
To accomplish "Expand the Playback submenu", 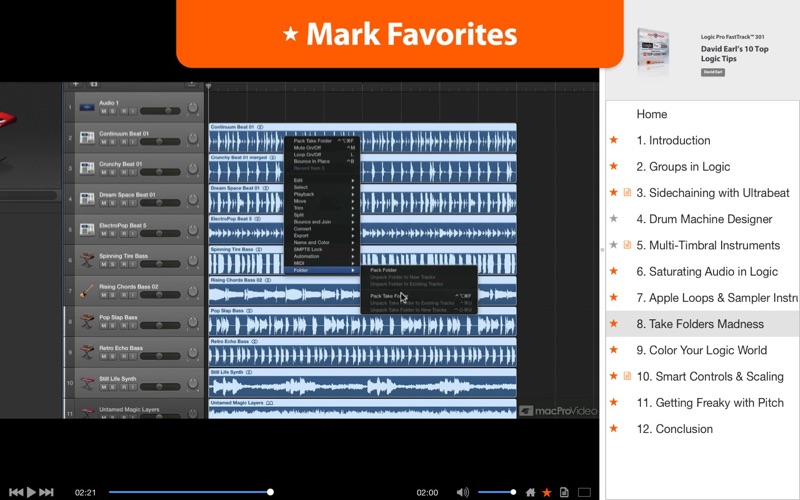I will pos(322,194).
